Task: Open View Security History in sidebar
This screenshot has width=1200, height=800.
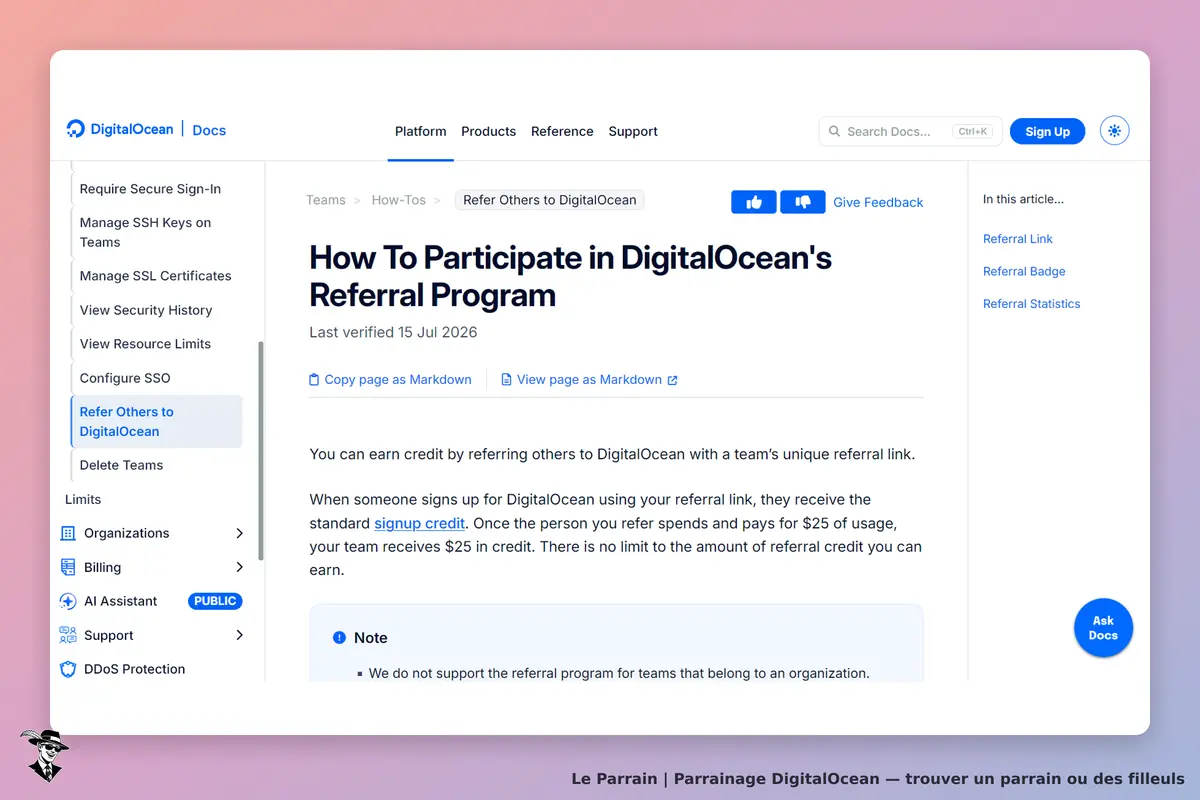Action: [x=146, y=310]
